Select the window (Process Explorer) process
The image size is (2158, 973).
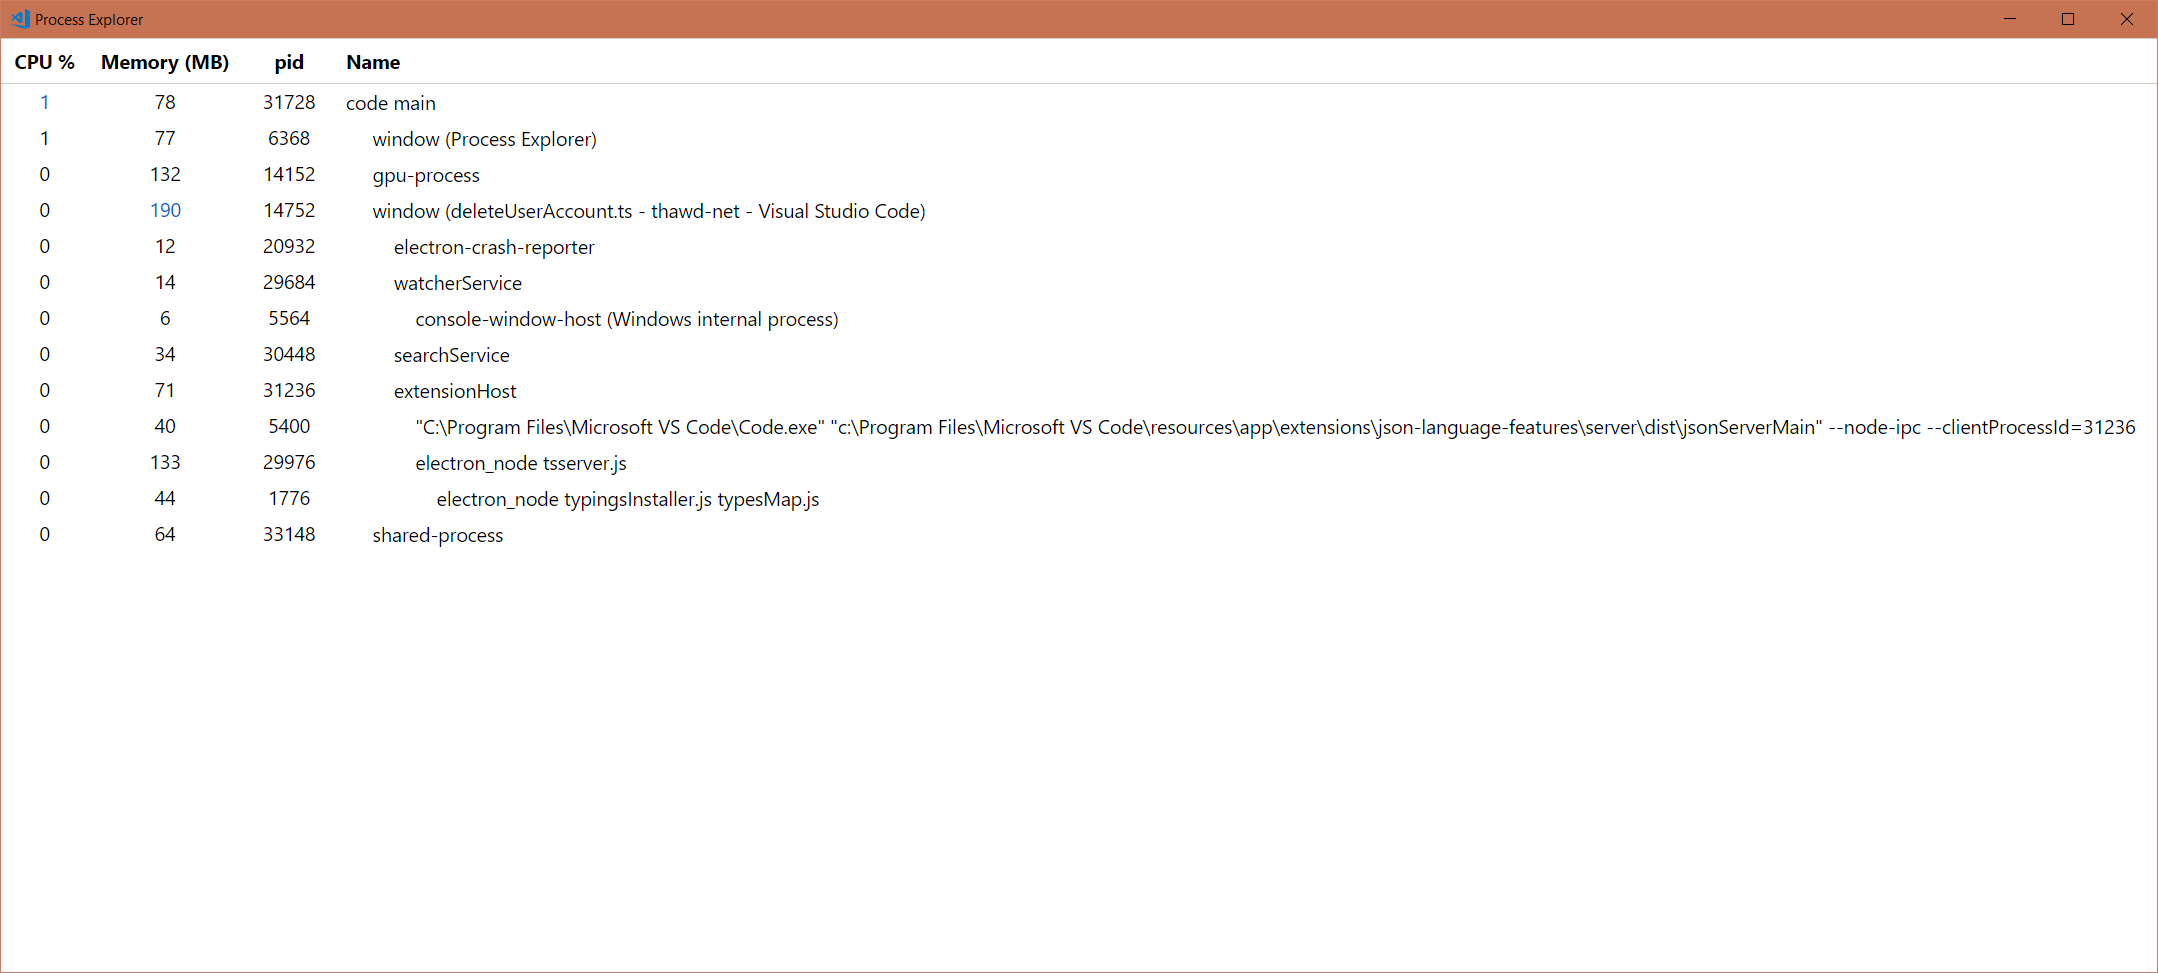coord(484,139)
